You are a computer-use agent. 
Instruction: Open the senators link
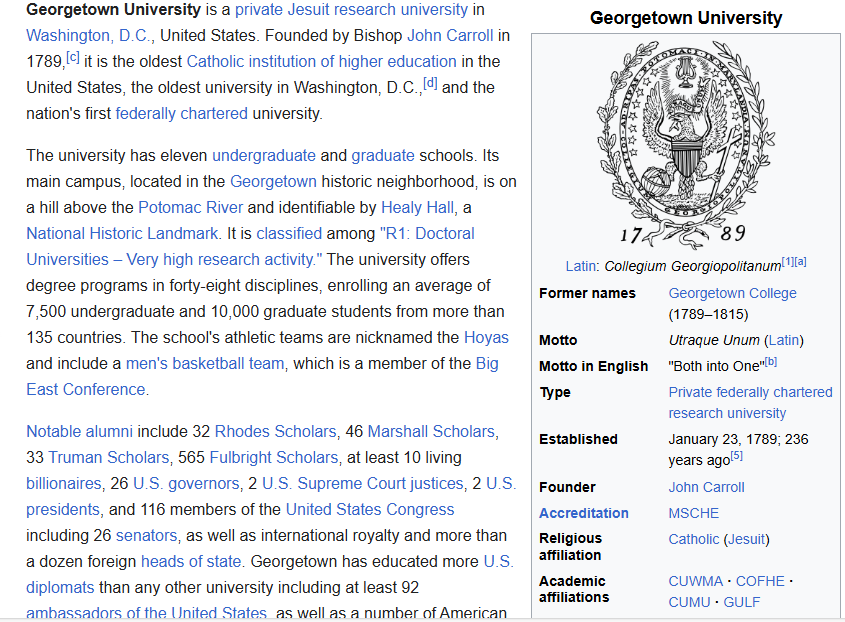(146, 536)
